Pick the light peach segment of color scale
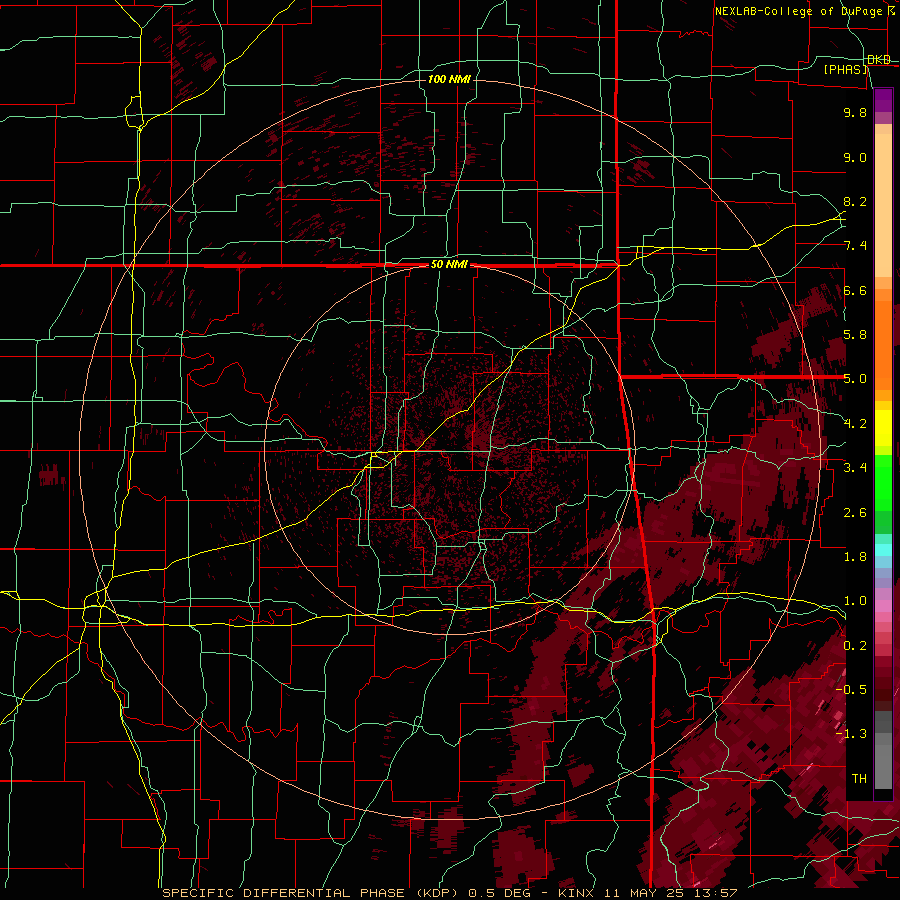900x900 pixels. [x=883, y=207]
